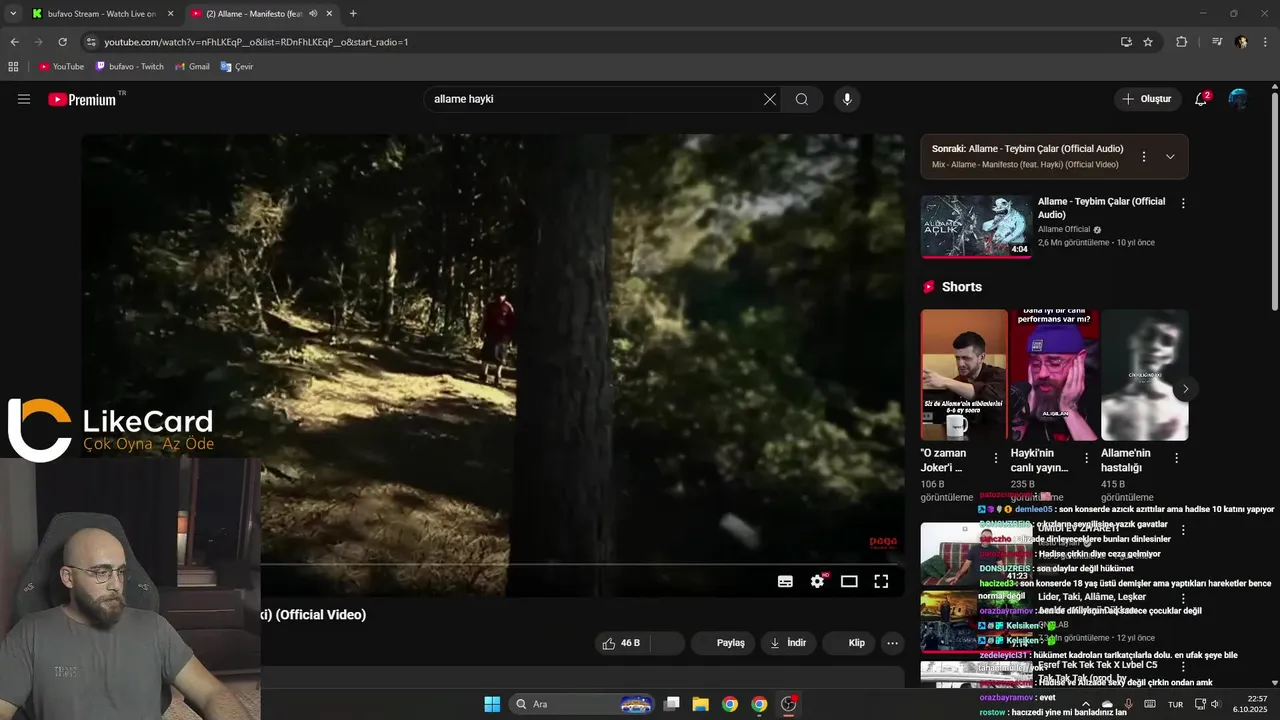Open the YouTube guide hamburger menu

pyautogui.click(x=24, y=99)
